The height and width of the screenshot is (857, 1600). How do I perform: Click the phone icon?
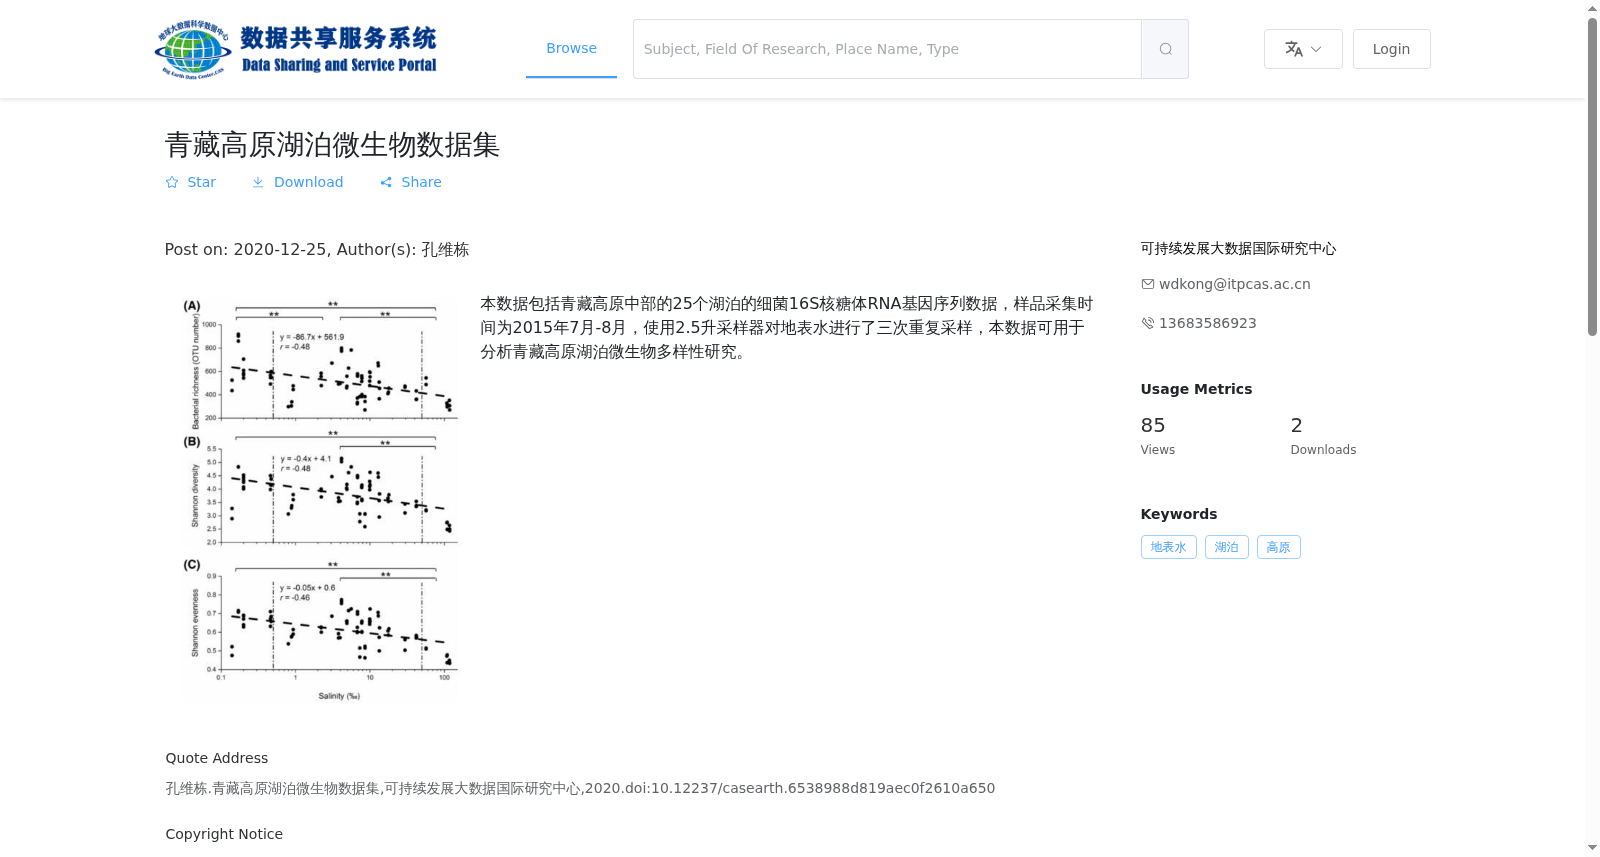point(1148,323)
